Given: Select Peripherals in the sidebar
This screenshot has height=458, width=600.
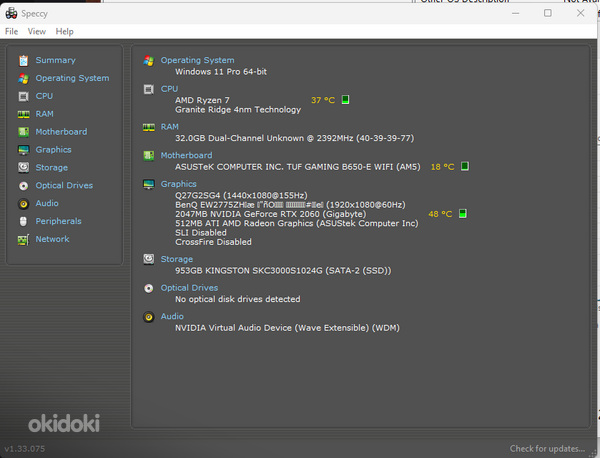Looking at the screenshot, I should tap(59, 221).
